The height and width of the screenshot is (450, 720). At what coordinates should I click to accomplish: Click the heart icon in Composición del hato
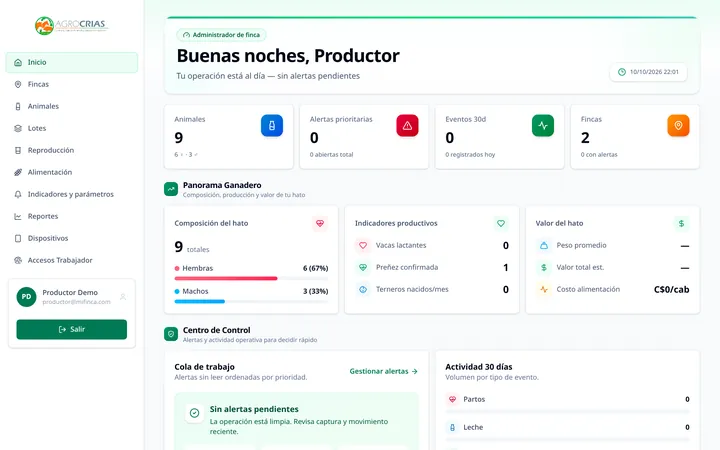(x=320, y=224)
